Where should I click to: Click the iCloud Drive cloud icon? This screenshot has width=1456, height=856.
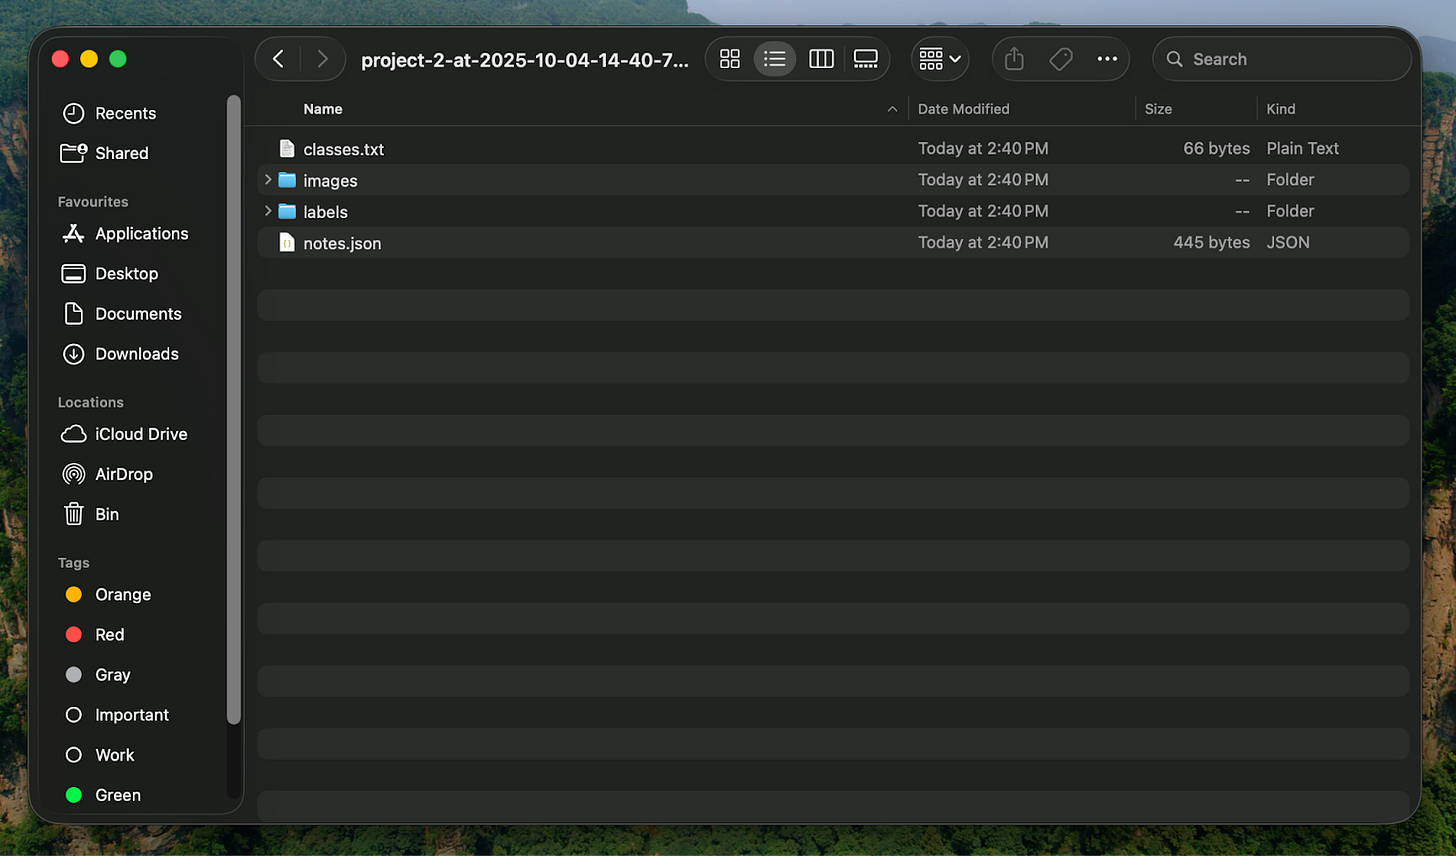(73, 434)
